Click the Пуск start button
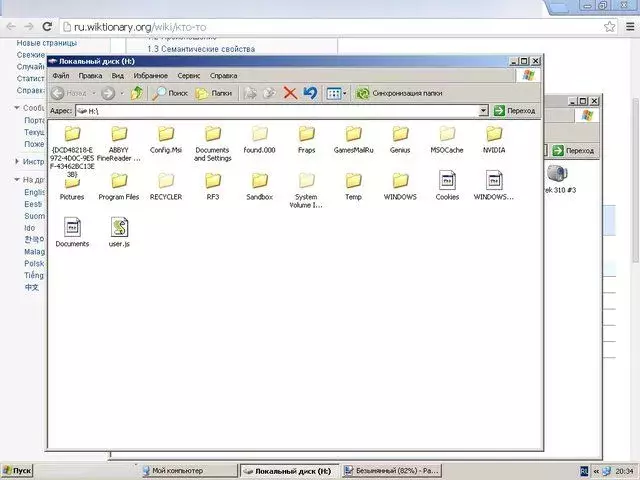Image resolution: width=640 pixels, height=480 pixels. tap(17, 471)
